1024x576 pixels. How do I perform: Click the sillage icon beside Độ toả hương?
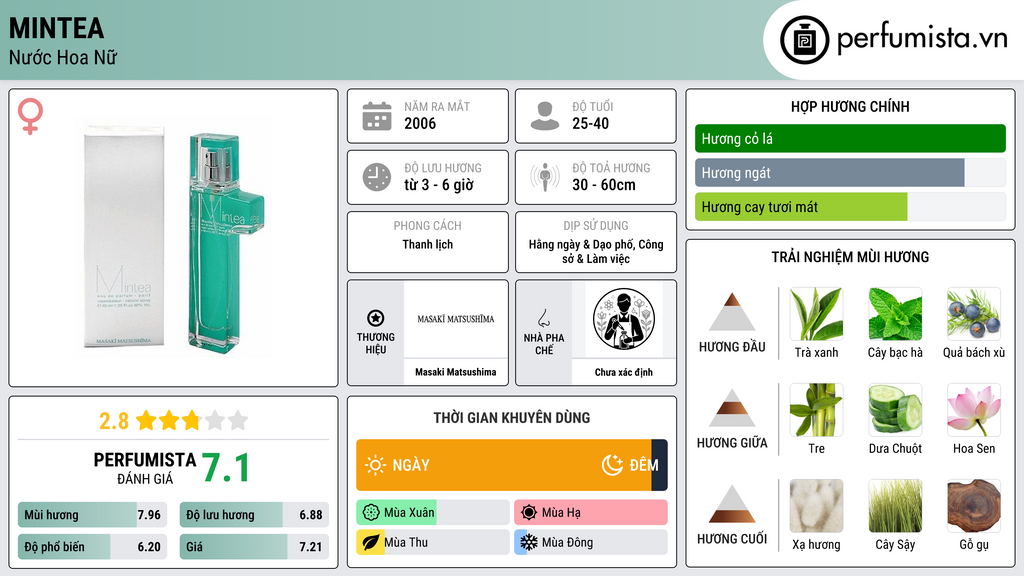tap(545, 177)
